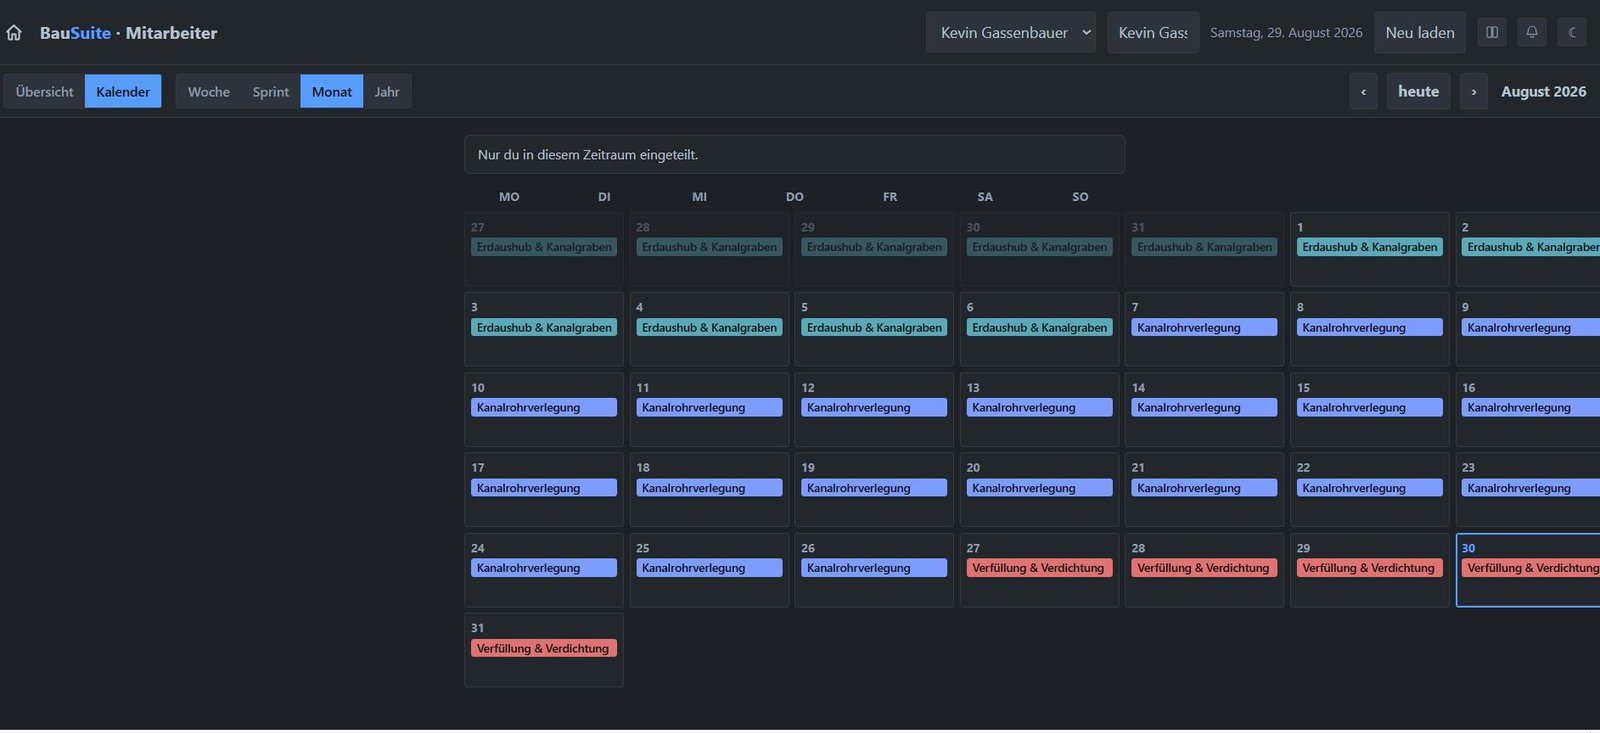
Task: Select the Jahr view
Action: coord(387,92)
